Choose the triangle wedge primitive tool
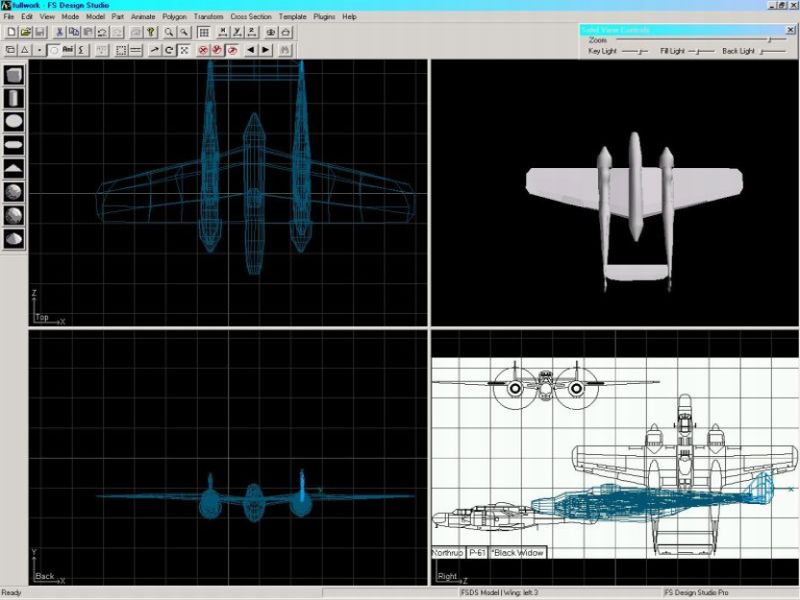800x600 pixels. 14,168
